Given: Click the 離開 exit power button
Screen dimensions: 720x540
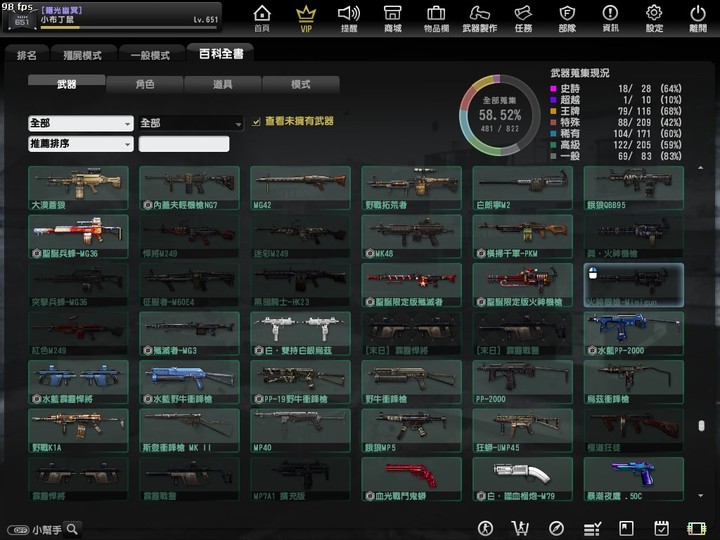Looking at the screenshot, I should [698, 18].
